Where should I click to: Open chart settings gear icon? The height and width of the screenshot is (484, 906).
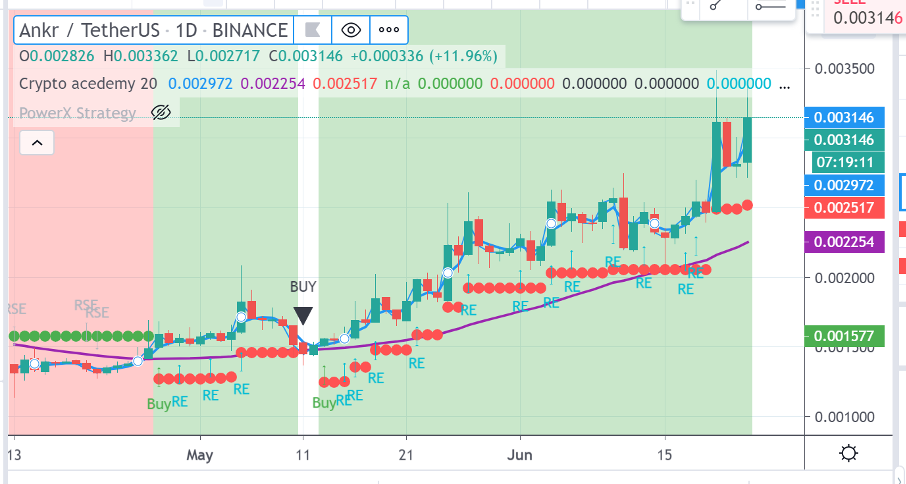(848, 453)
